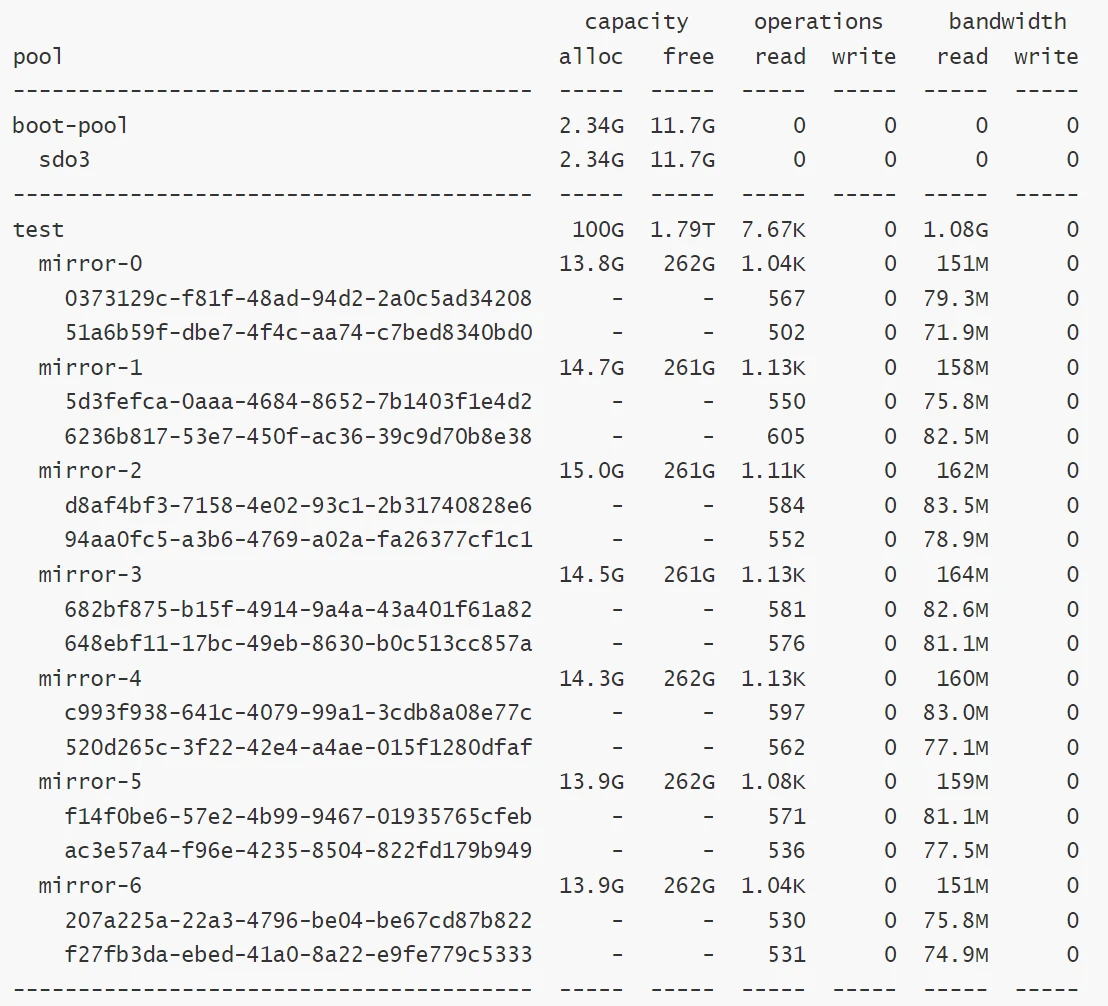Click the bandwidth column group header
1108x1006 pixels.
click(1007, 22)
